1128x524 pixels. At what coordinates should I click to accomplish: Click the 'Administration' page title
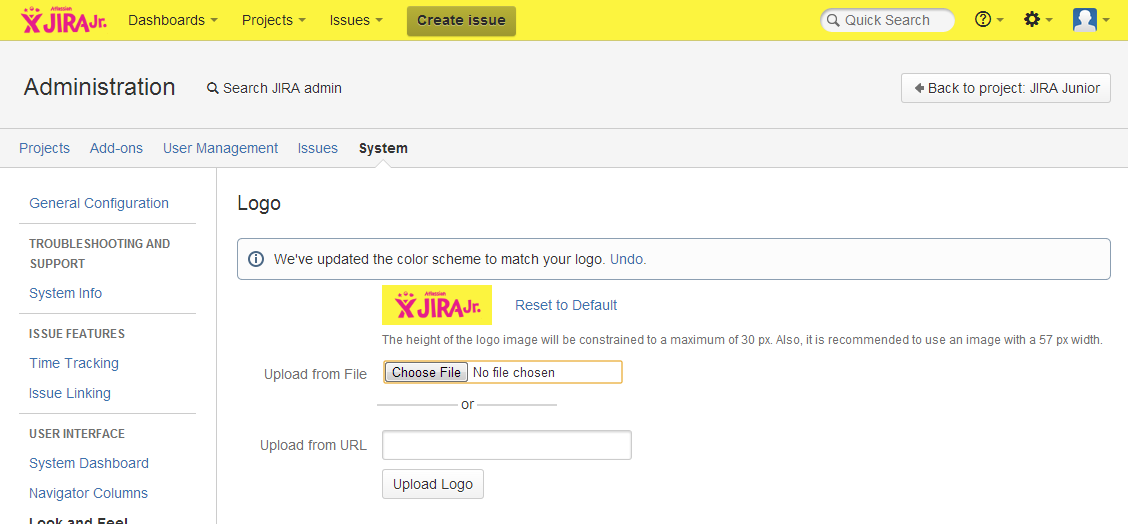pos(99,87)
